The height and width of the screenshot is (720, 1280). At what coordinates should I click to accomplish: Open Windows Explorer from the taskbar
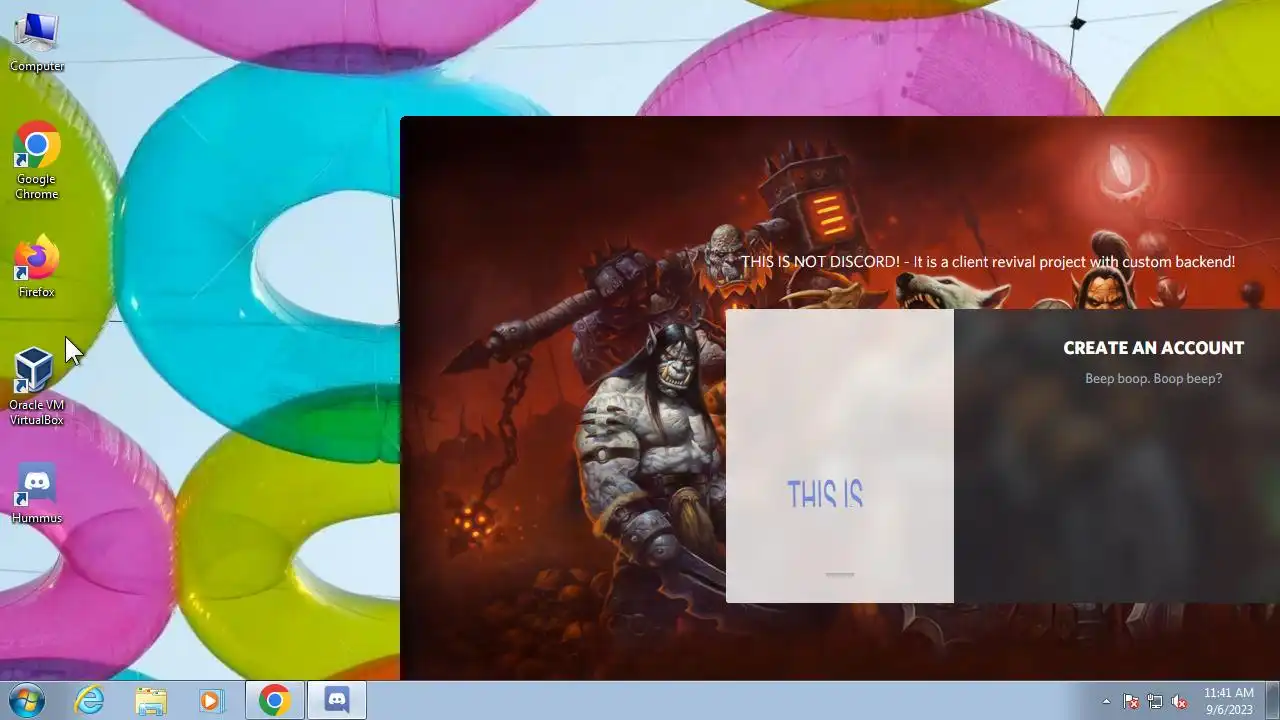tap(151, 701)
